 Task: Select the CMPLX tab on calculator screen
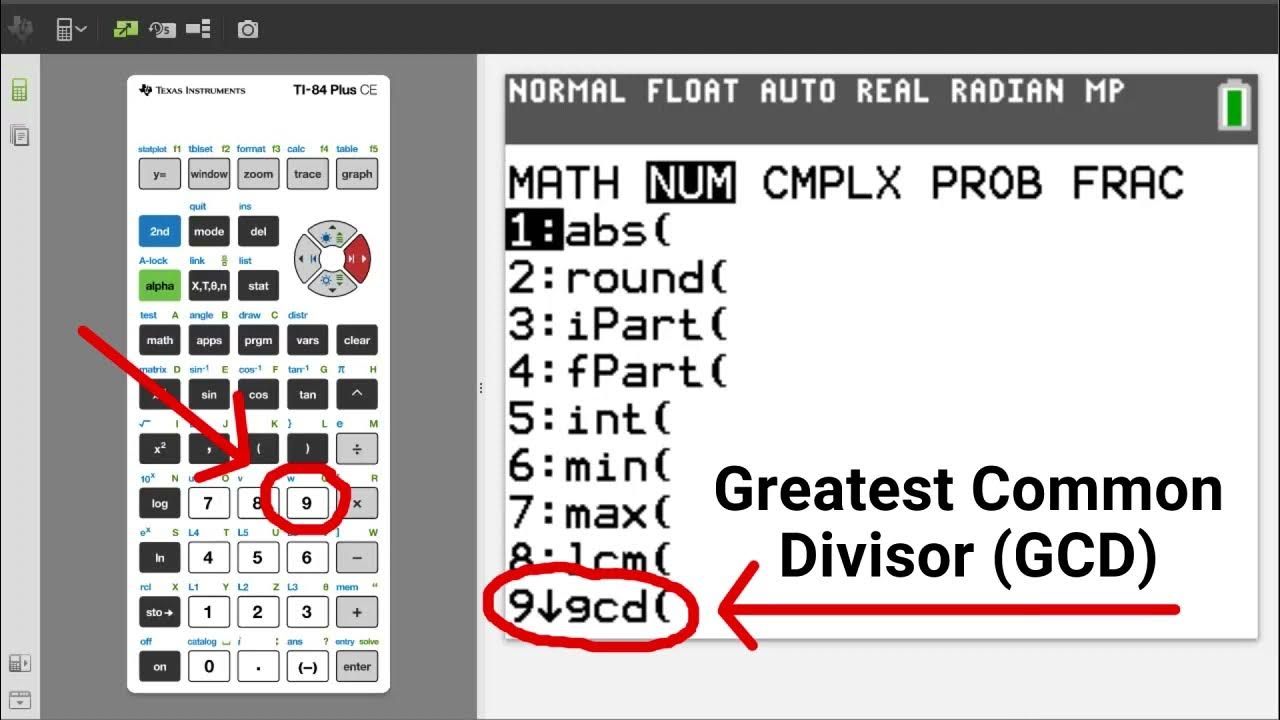point(832,184)
